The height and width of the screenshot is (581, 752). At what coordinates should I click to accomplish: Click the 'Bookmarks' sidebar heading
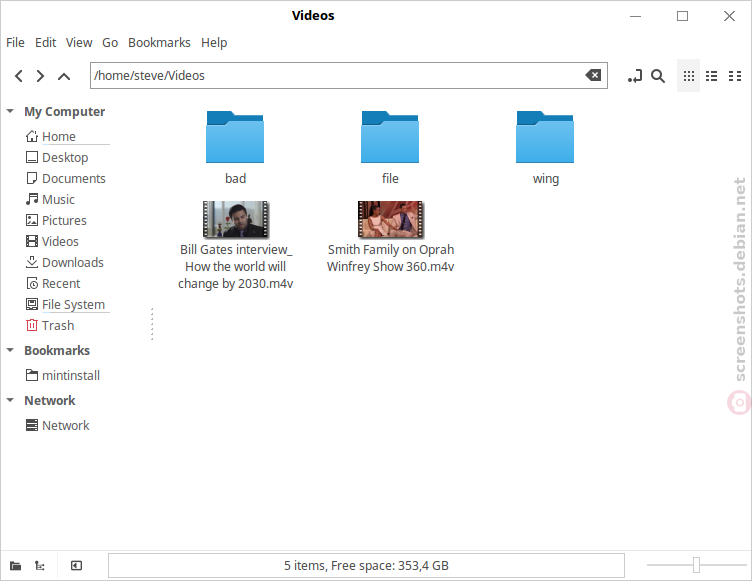57,350
